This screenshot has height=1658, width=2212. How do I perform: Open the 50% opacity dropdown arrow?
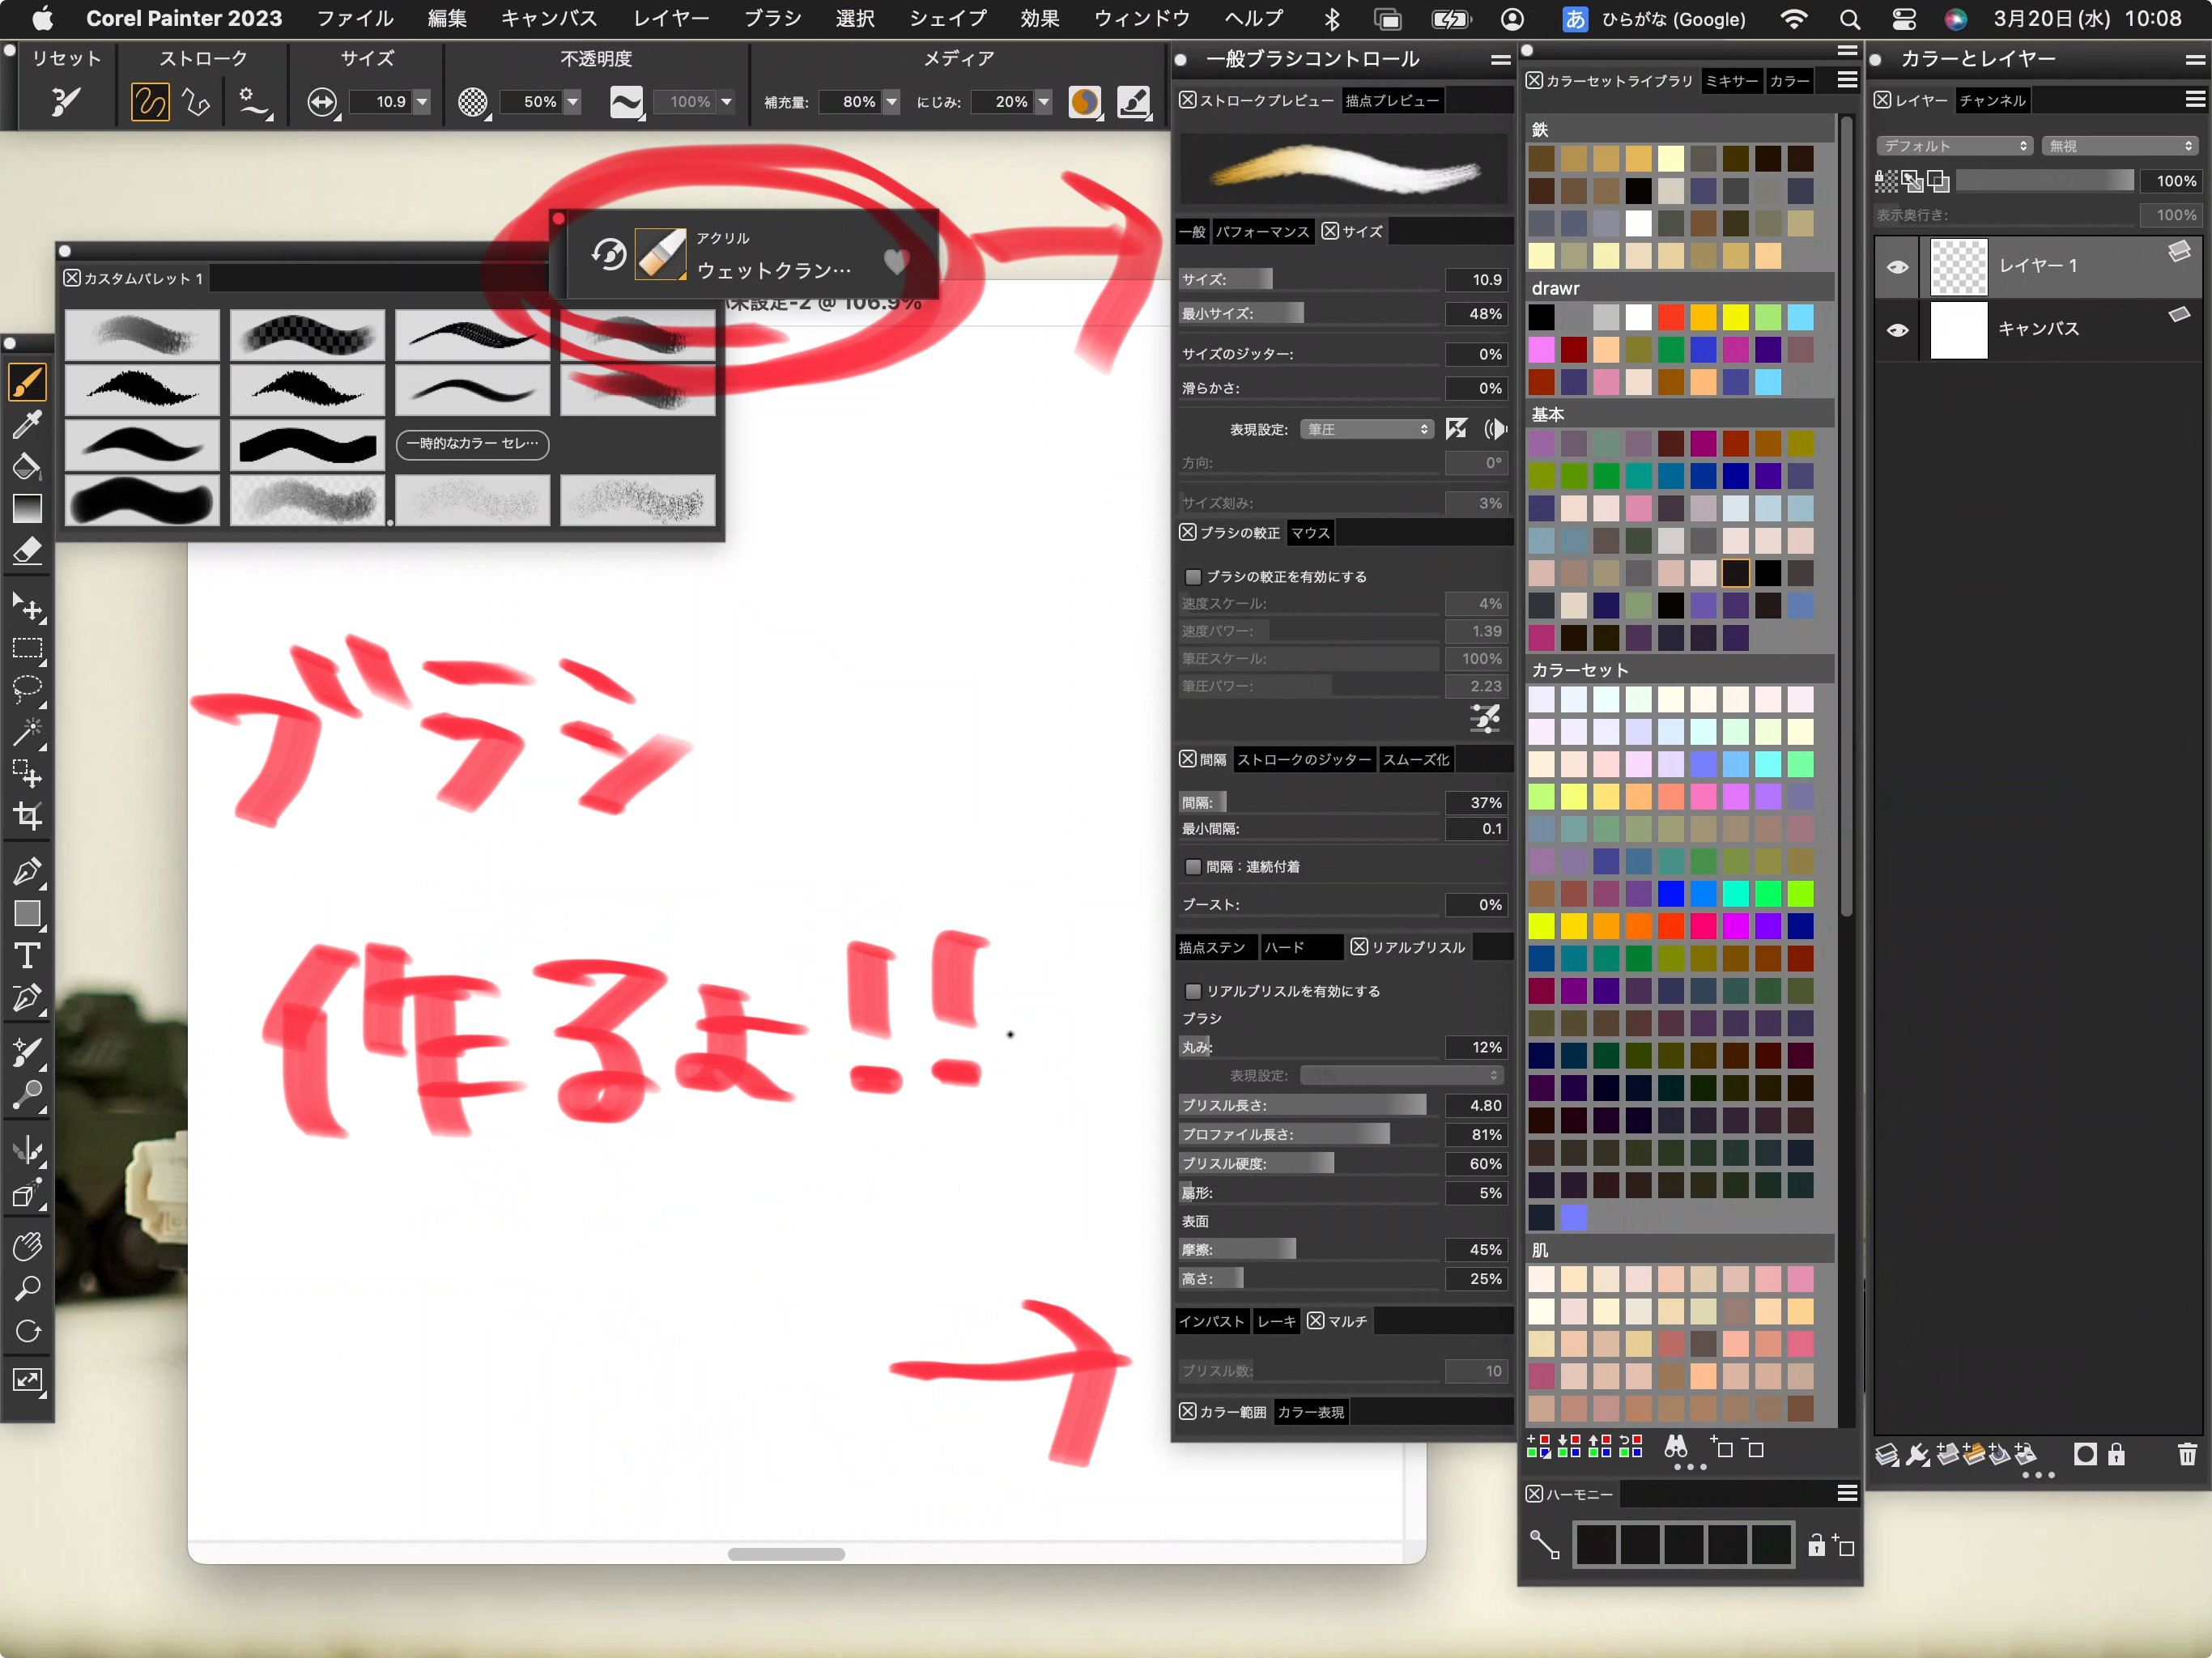572,102
